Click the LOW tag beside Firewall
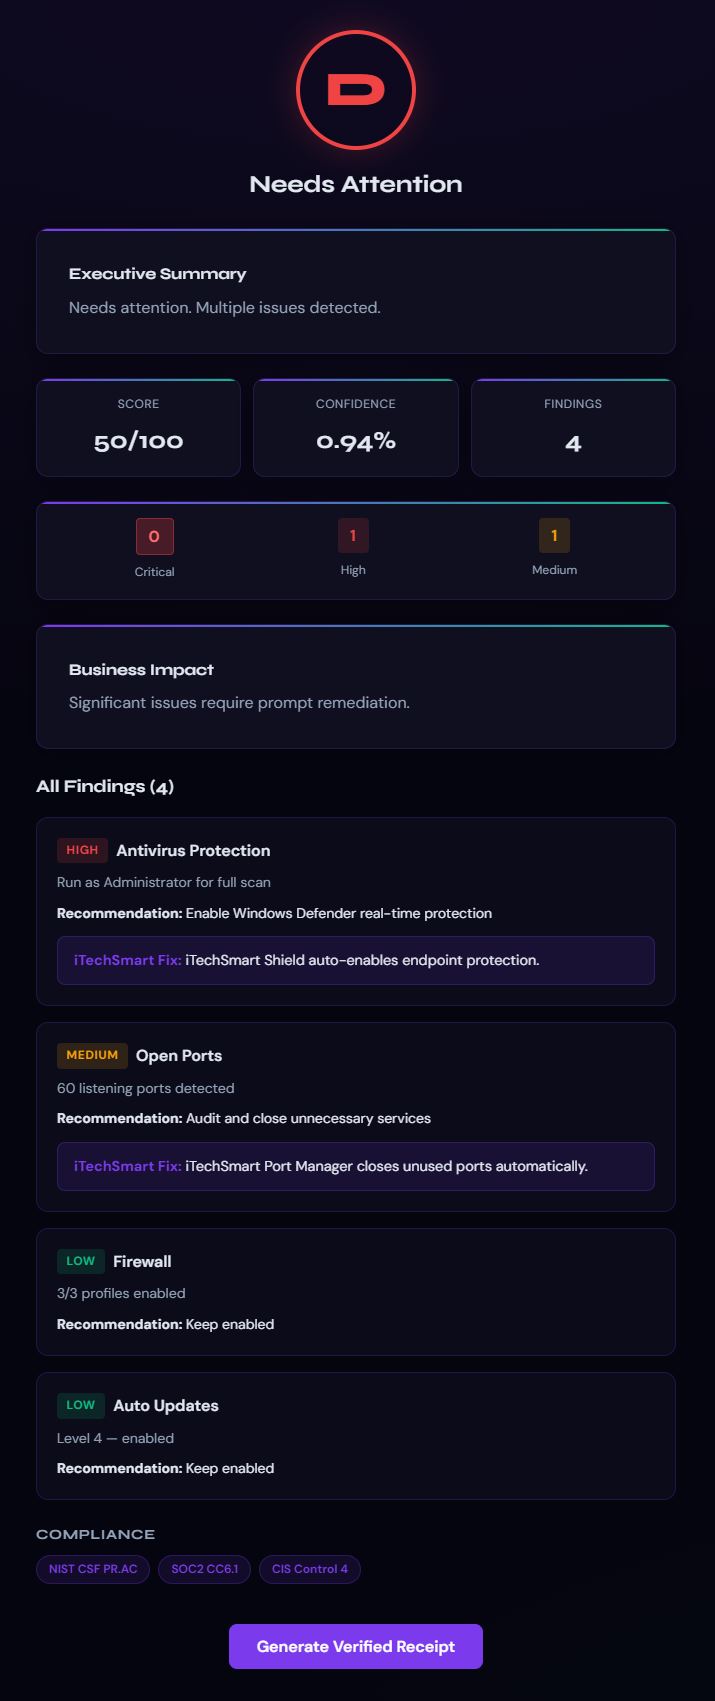 click(x=80, y=1261)
